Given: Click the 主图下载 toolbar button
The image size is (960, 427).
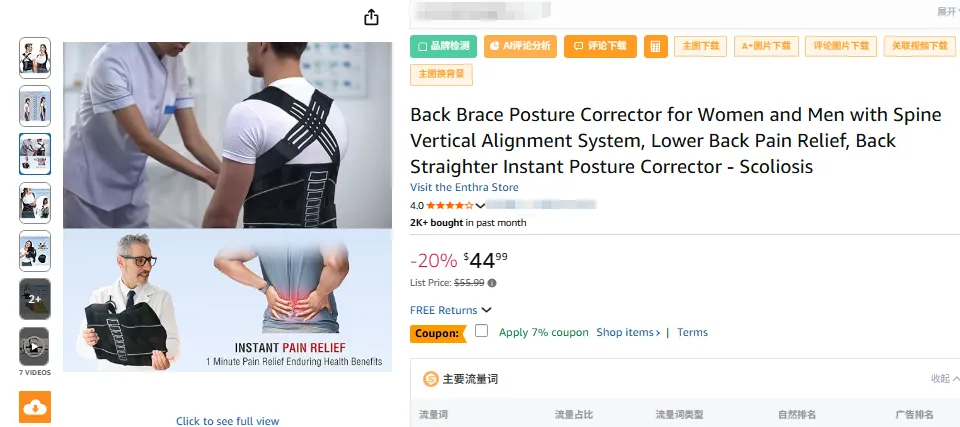Looking at the screenshot, I should [x=700, y=47].
